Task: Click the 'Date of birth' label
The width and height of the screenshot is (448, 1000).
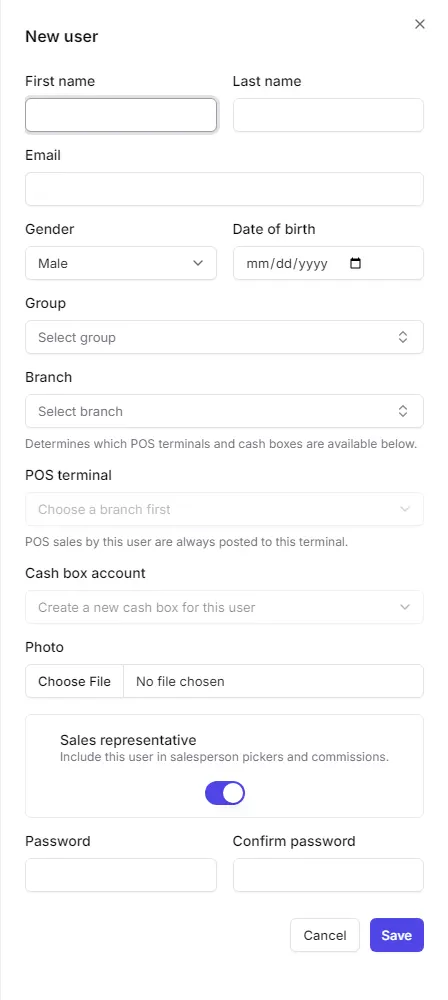Action: coord(274,228)
